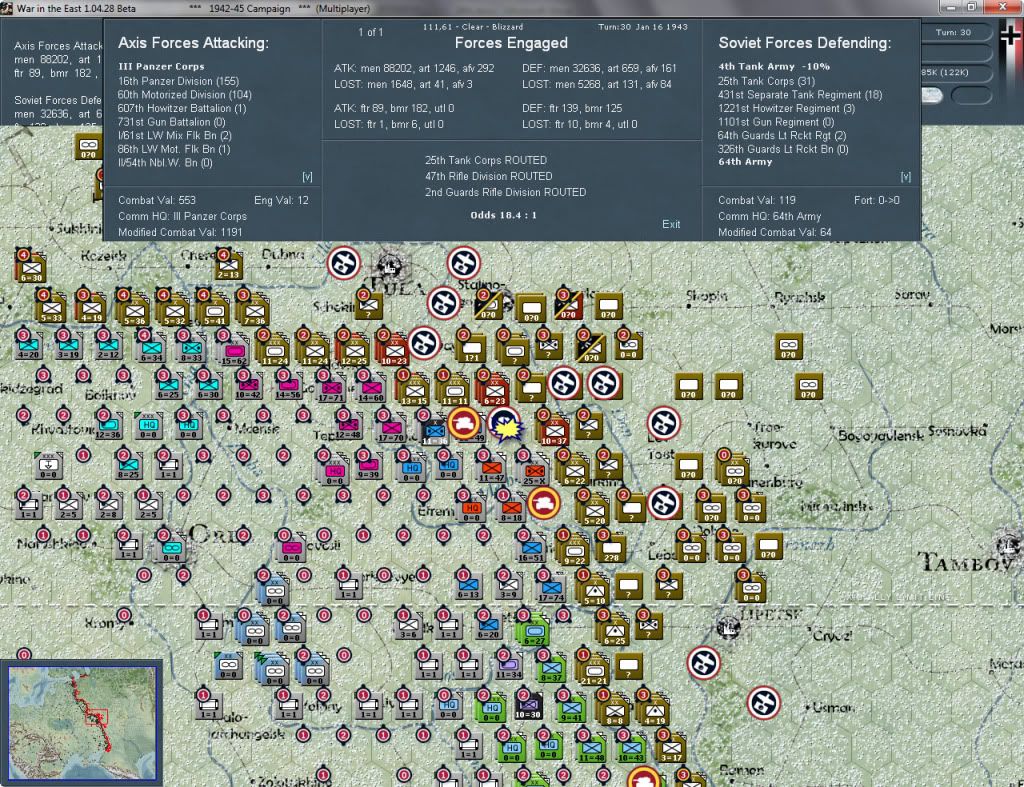Screen dimensions: 1024x787
Task: Select the dark counter labeled 10=30
Action: point(528,707)
